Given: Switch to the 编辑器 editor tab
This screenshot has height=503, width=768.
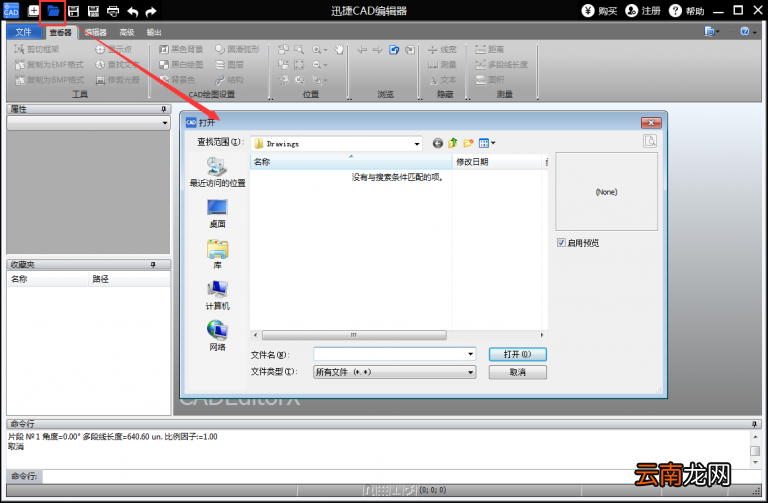Looking at the screenshot, I should pyautogui.click(x=96, y=32).
